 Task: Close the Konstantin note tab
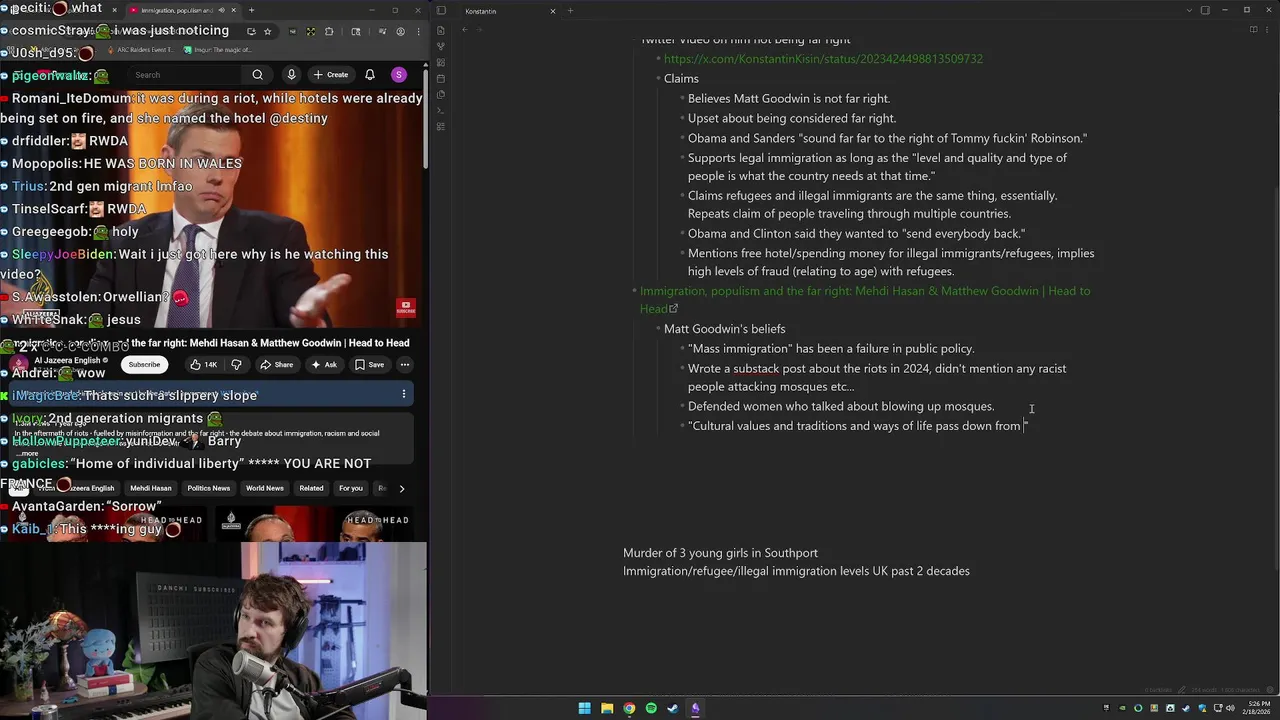[x=552, y=11]
